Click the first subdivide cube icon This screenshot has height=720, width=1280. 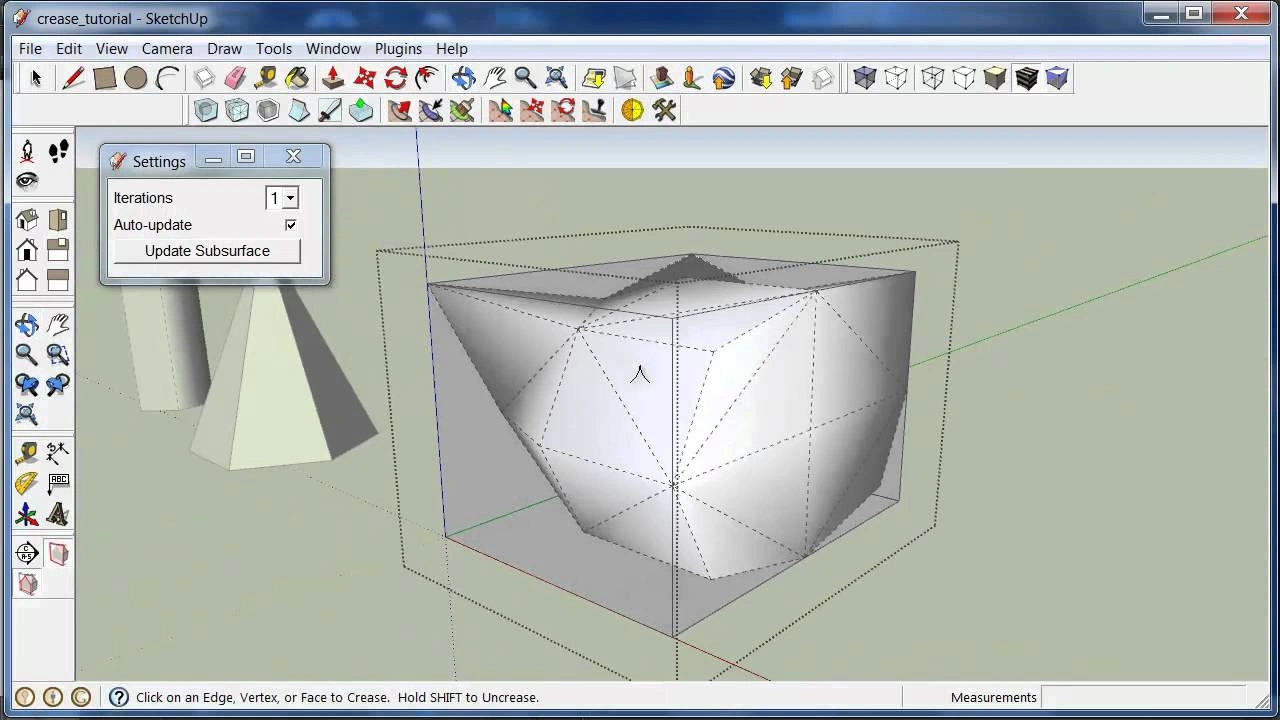click(x=206, y=110)
